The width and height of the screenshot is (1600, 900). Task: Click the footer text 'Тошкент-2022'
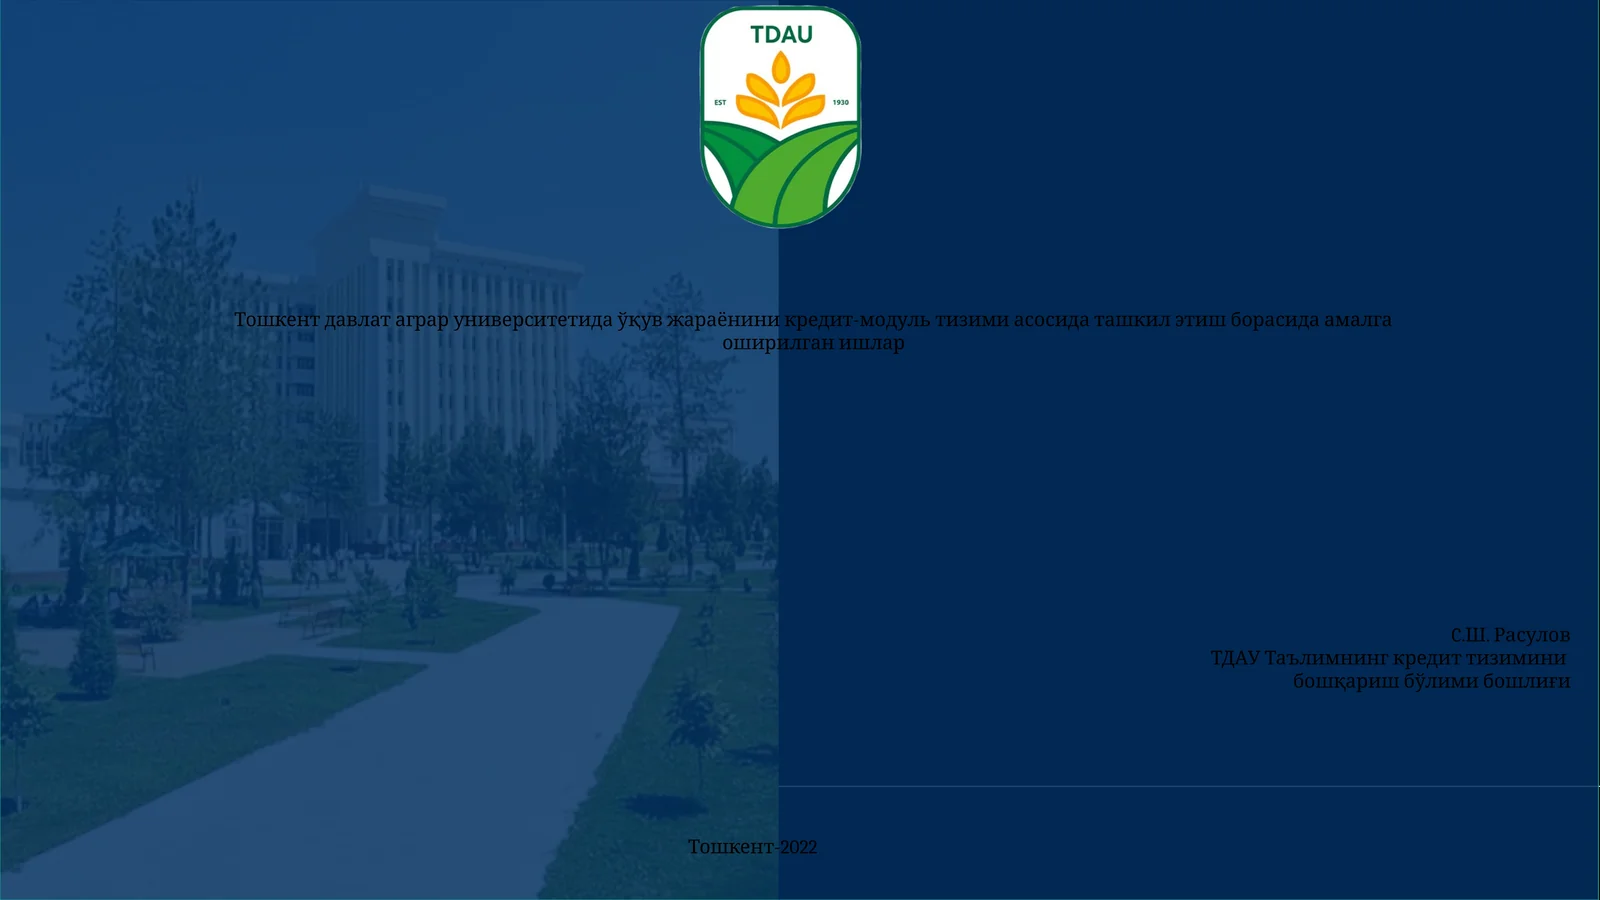(752, 847)
